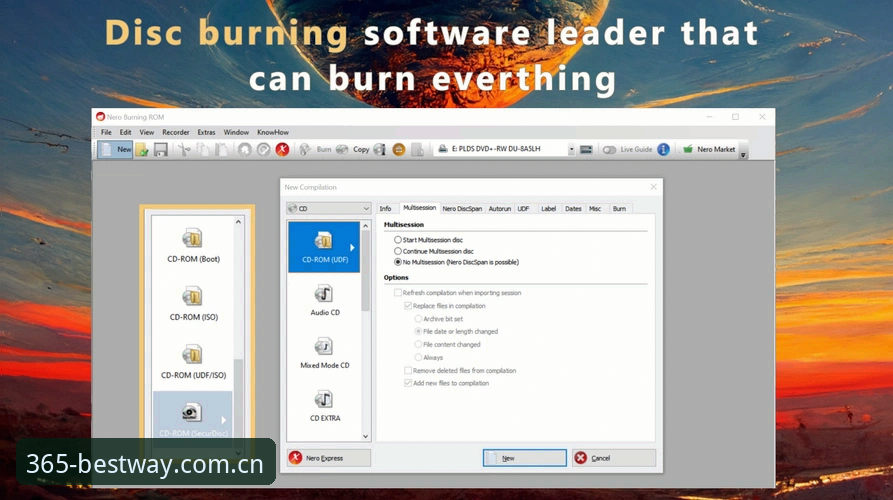
Task: Switch to the Info tab
Action: point(386,209)
